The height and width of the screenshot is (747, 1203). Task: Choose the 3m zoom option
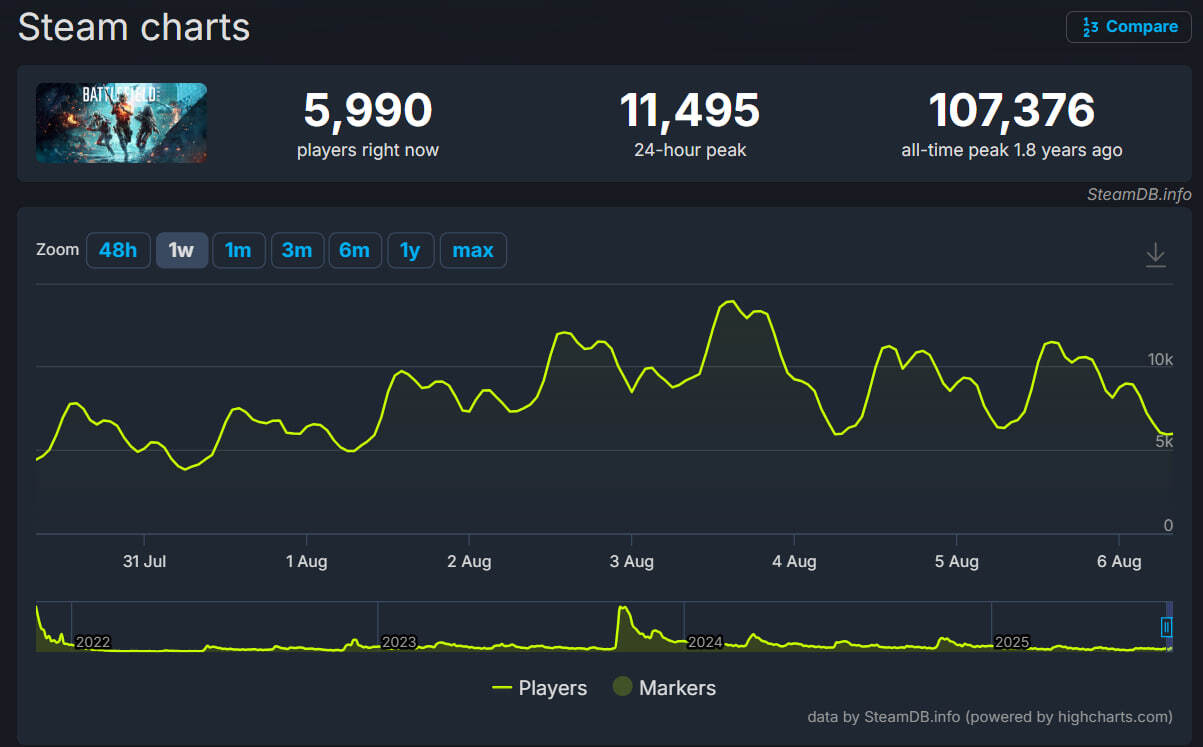[296, 250]
